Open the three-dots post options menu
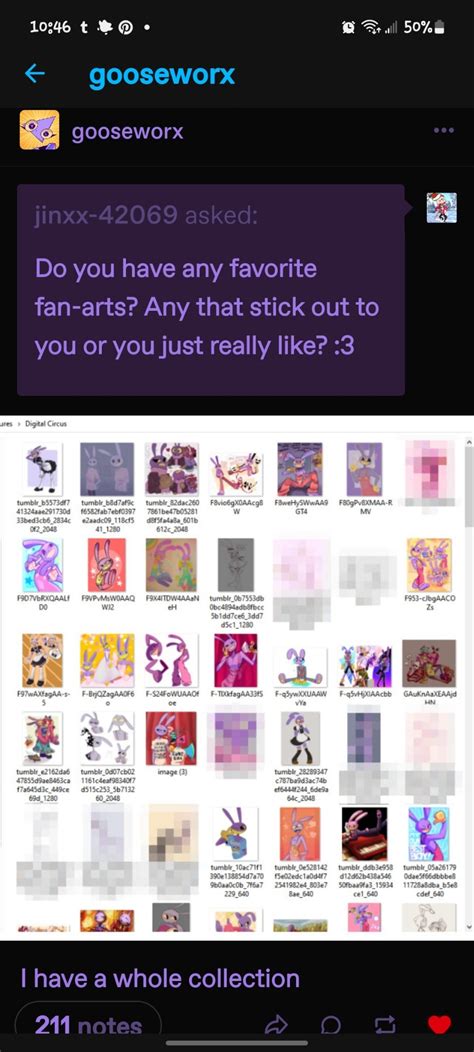This screenshot has width=474, height=1052. (x=444, y=130)
